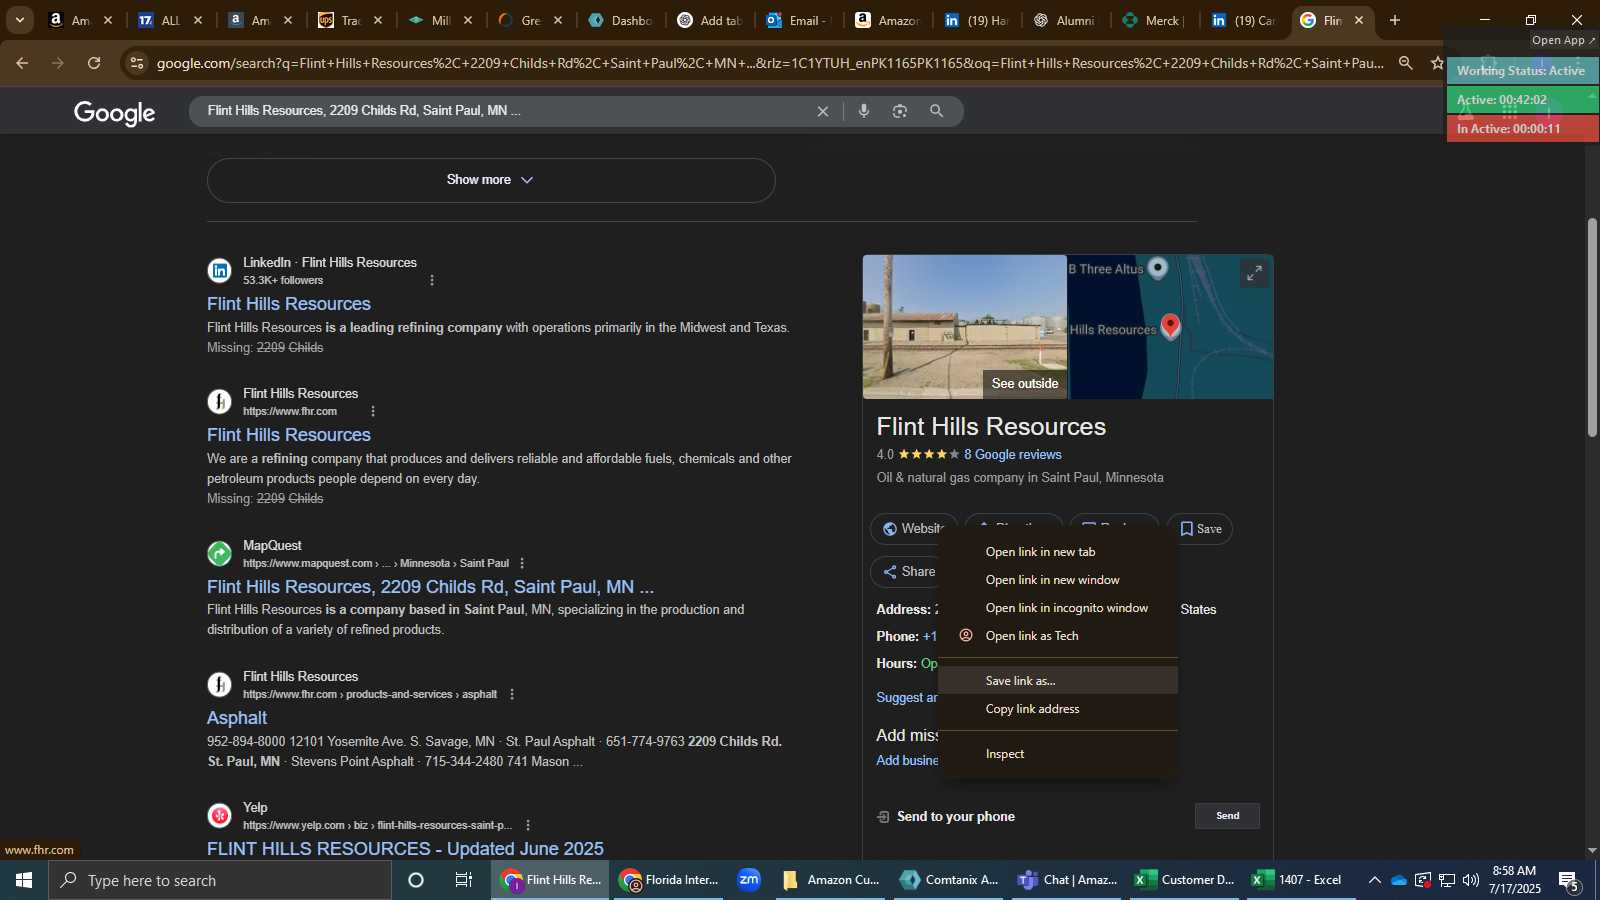Run the search with the magnifier icon
The height and width of the screenshot is (900, 1600).
(936, 111)
